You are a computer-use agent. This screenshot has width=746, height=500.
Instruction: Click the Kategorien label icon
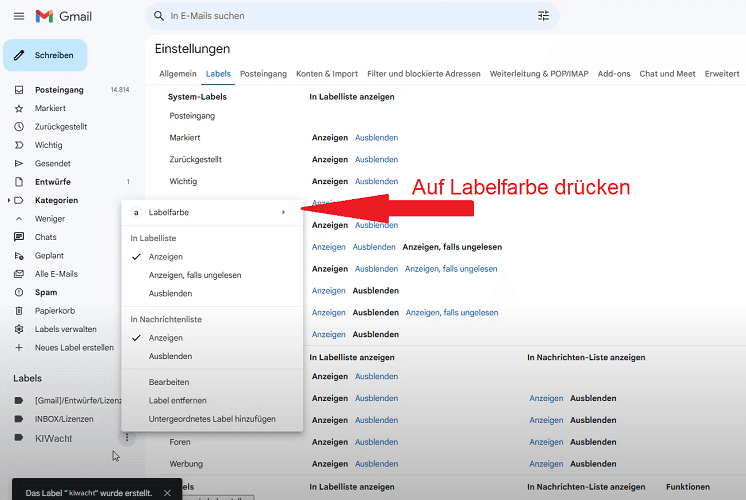point(19,200)
